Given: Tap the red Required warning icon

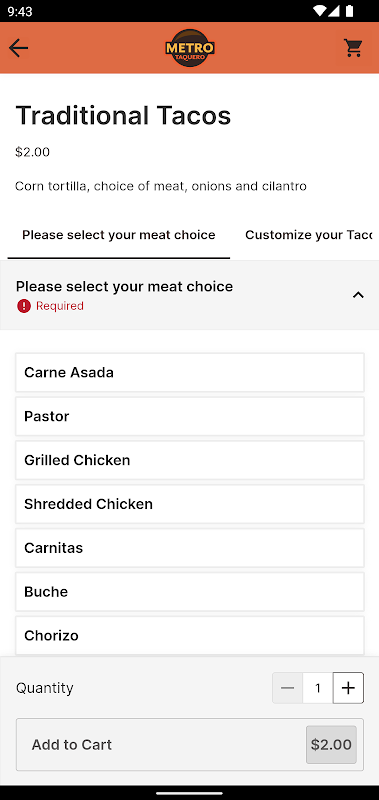Looking at the screenshot, I should tap(23, 306).
